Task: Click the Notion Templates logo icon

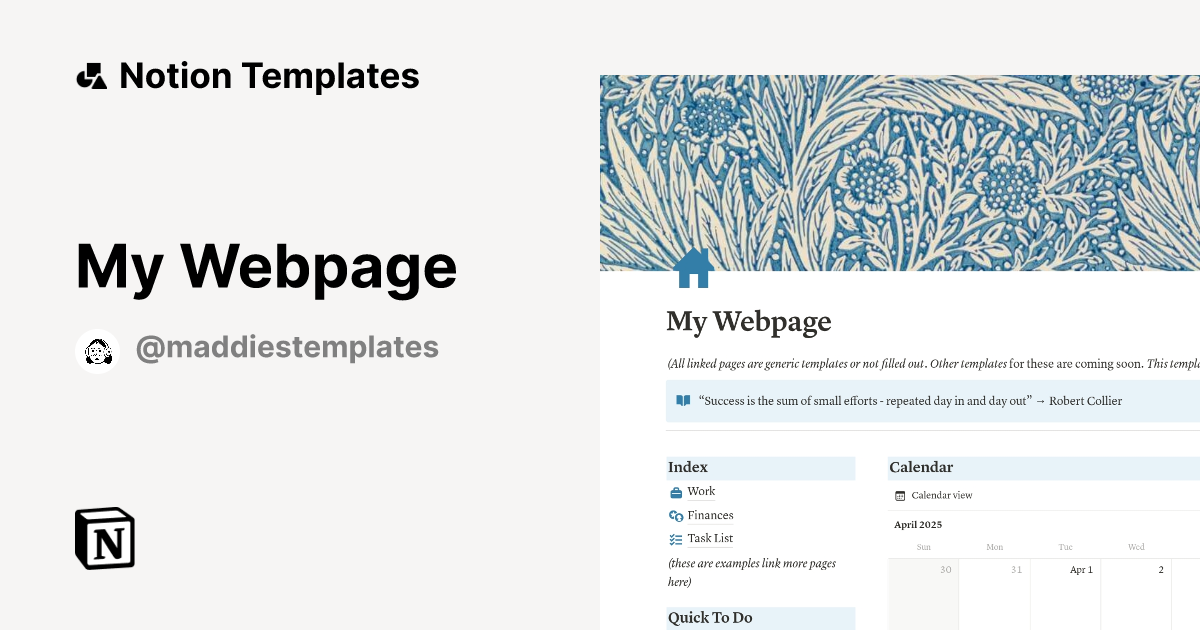Action: [92, 74]
